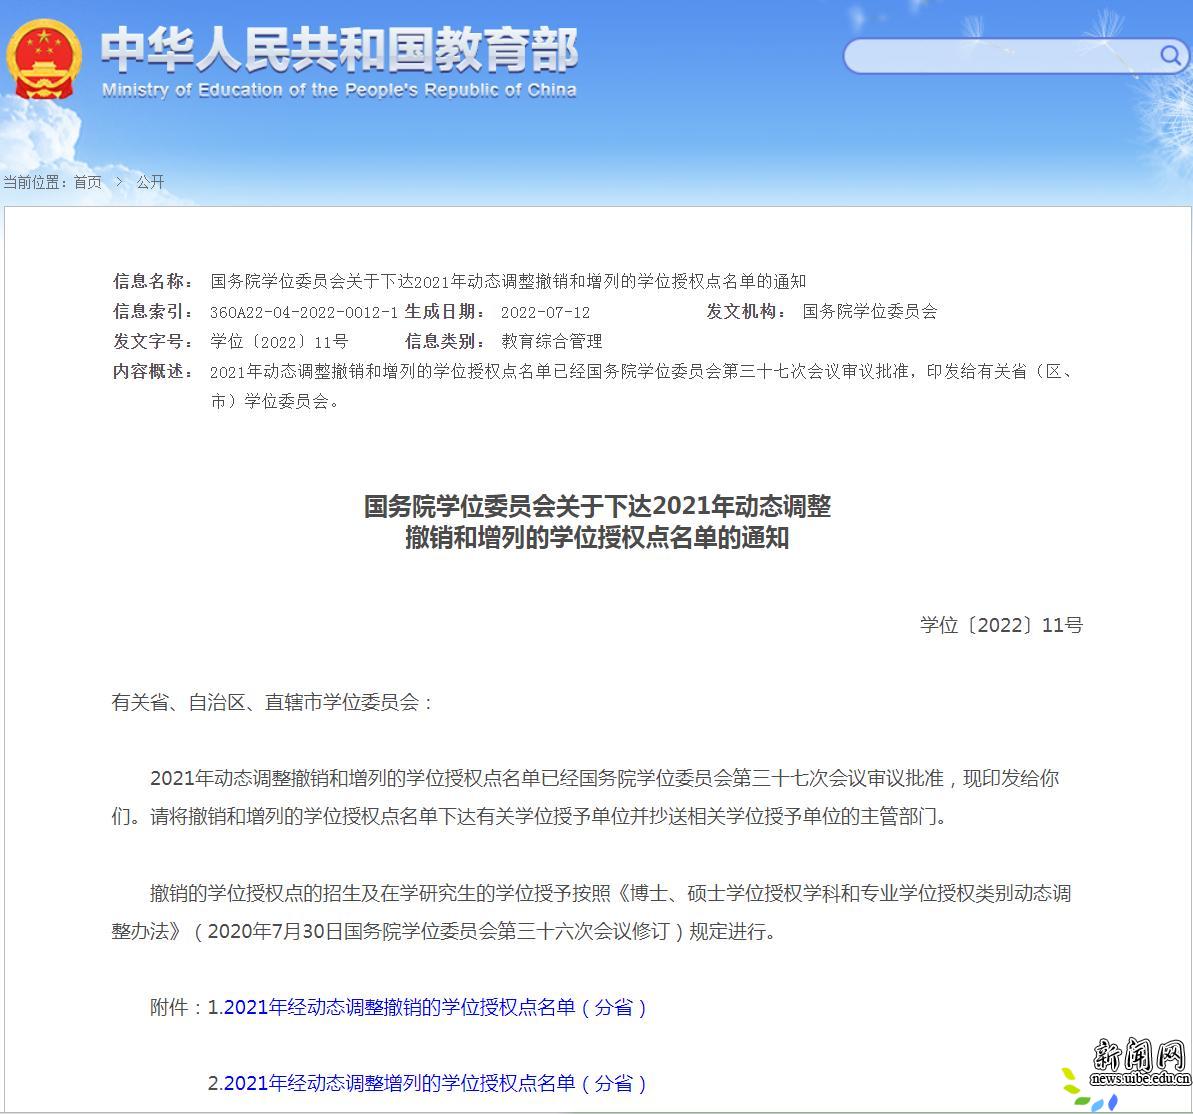Open the 公开 breadcrumb link
Viewport: 1193px width, 1114px height.
(150, 182)
